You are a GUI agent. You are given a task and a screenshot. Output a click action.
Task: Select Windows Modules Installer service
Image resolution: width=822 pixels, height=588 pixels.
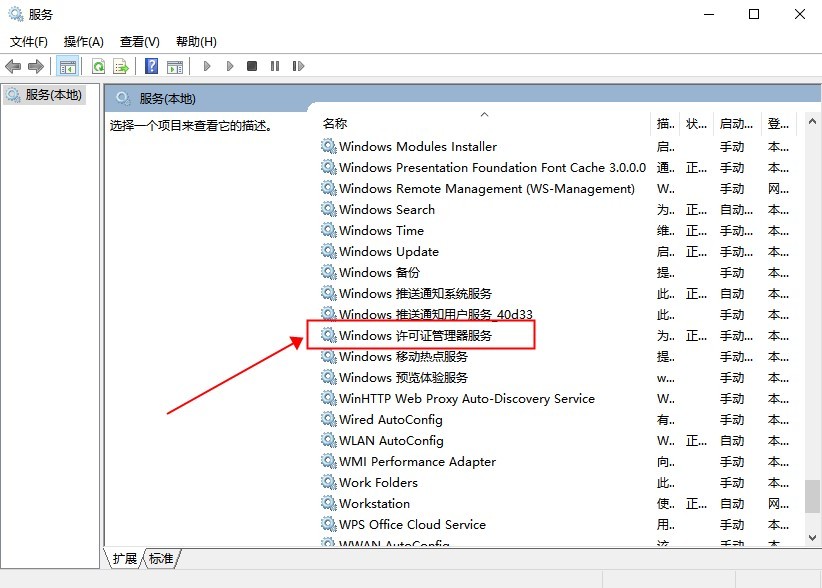pyautogui.click(x=418, y=147)
